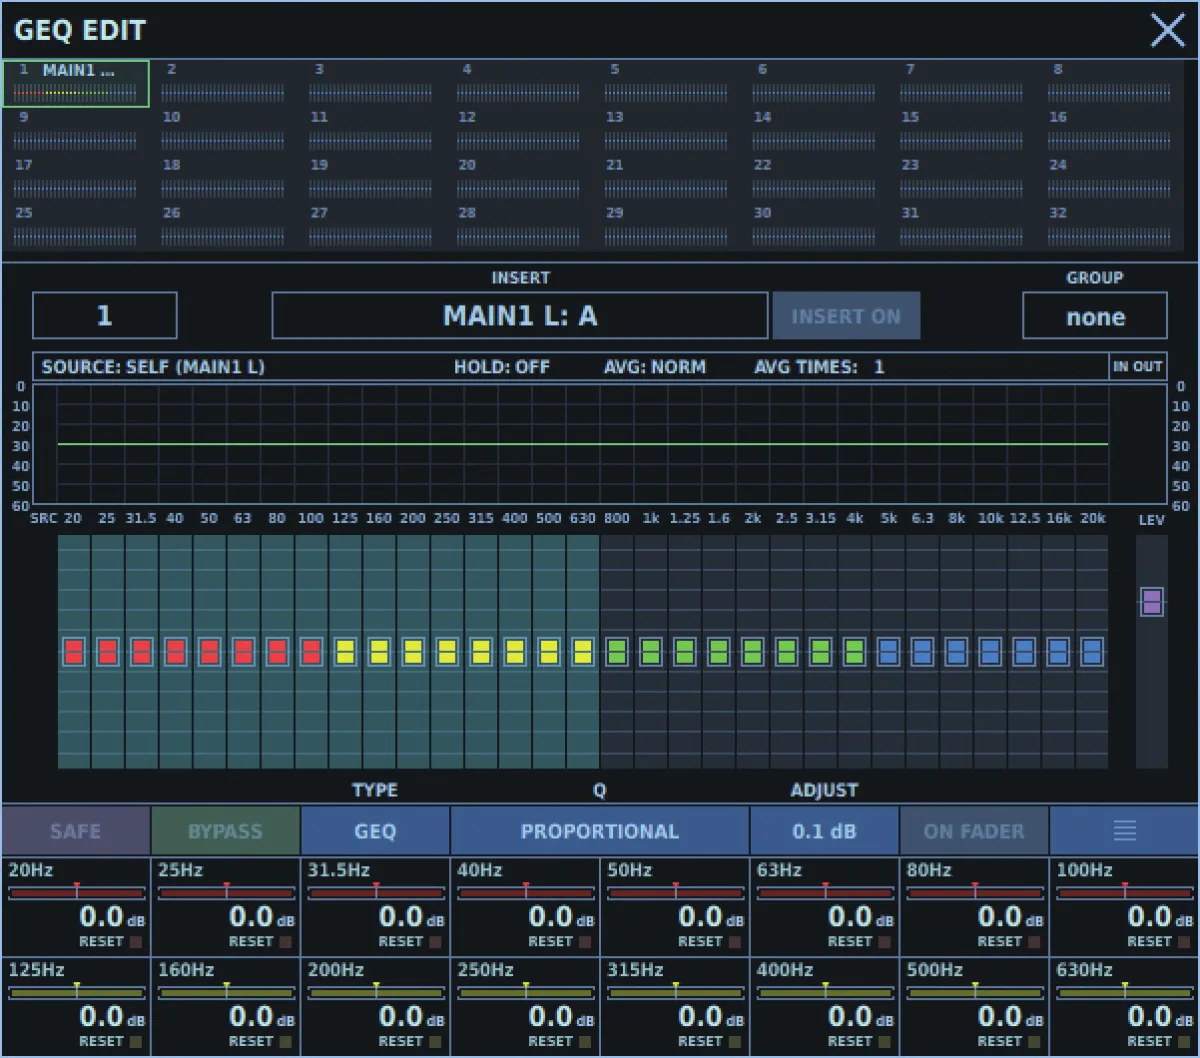1200x1058 pixels.
Task: Click the AVG: NORM setting
Action: (655, 367)
